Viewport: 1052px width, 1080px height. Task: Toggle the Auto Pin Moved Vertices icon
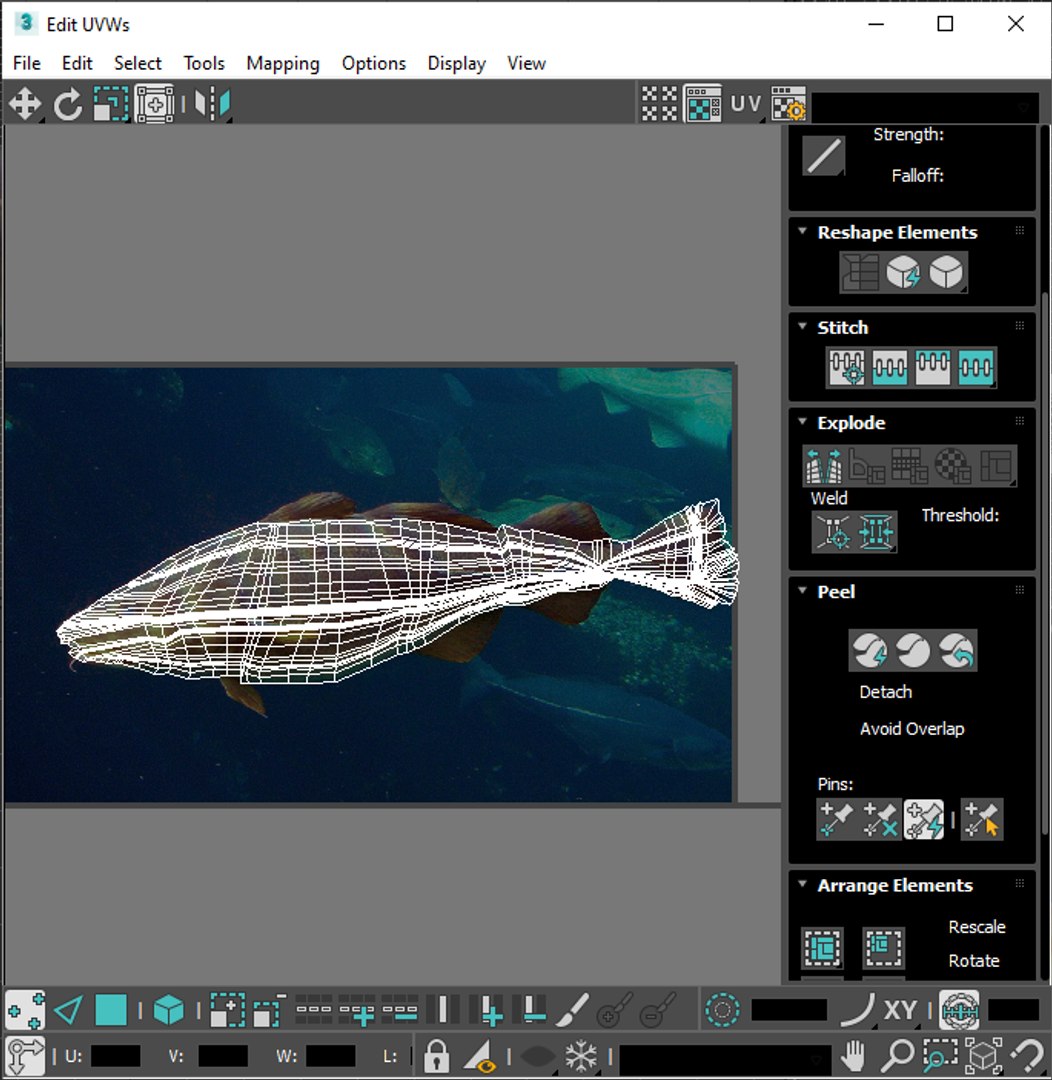point(924,820)
